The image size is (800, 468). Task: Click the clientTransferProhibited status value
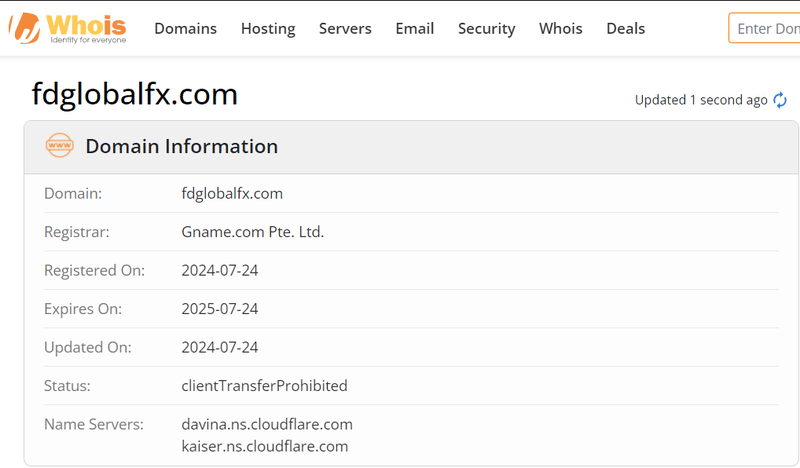pyautogui.click(x=264, y=385)
